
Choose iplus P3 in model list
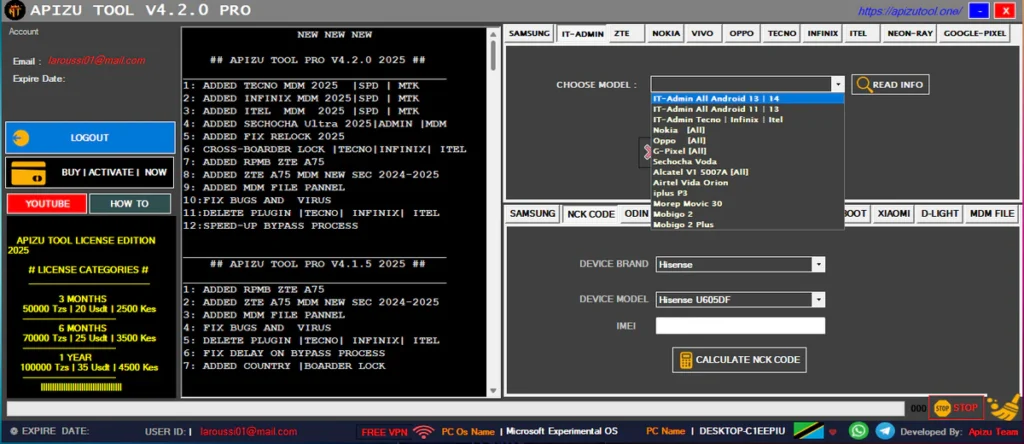747,193
